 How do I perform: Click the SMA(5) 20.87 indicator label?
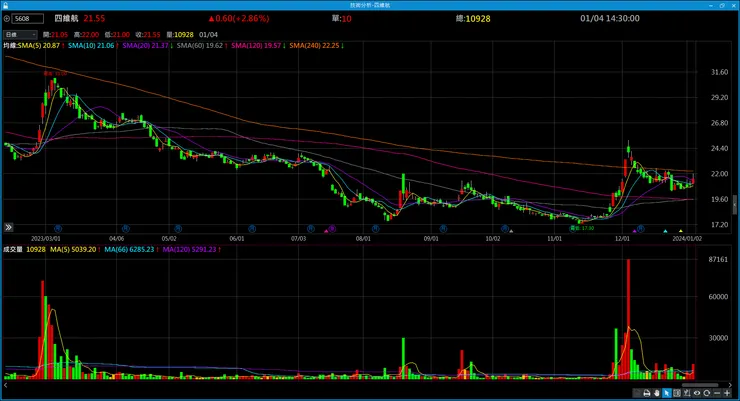point(41,46)
